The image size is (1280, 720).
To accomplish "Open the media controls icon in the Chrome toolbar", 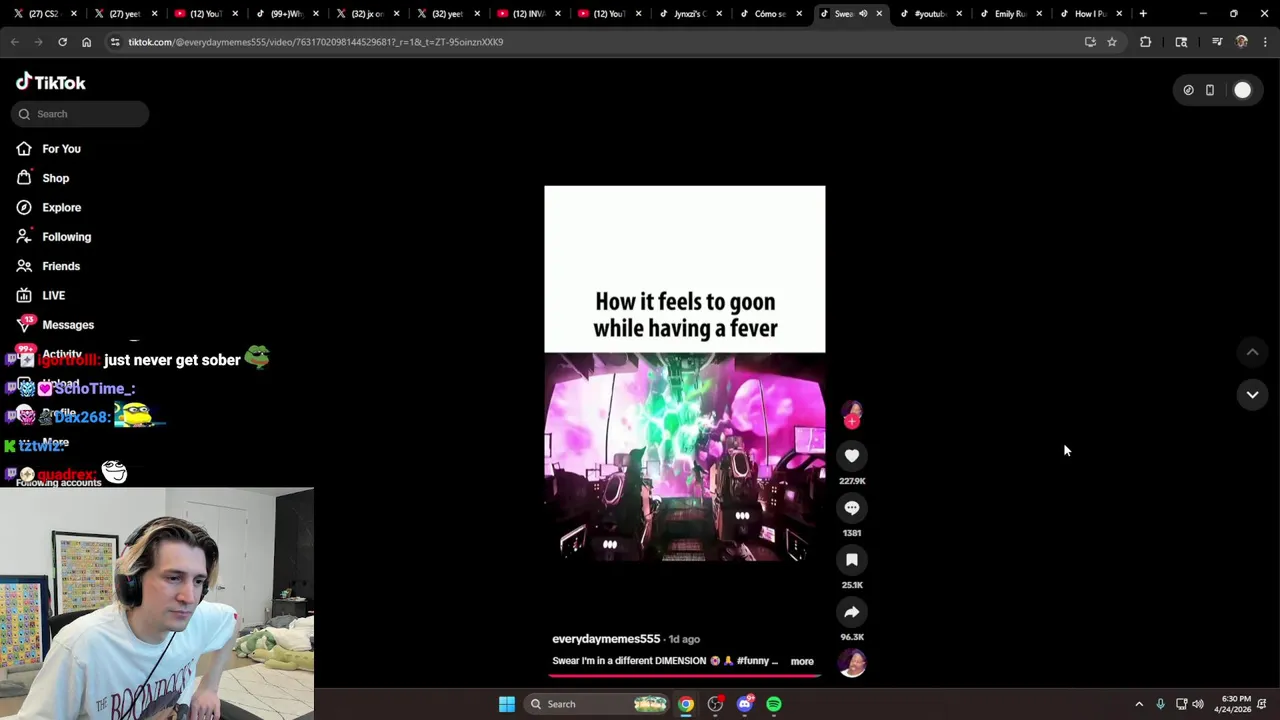I will tap(1217, 42).
